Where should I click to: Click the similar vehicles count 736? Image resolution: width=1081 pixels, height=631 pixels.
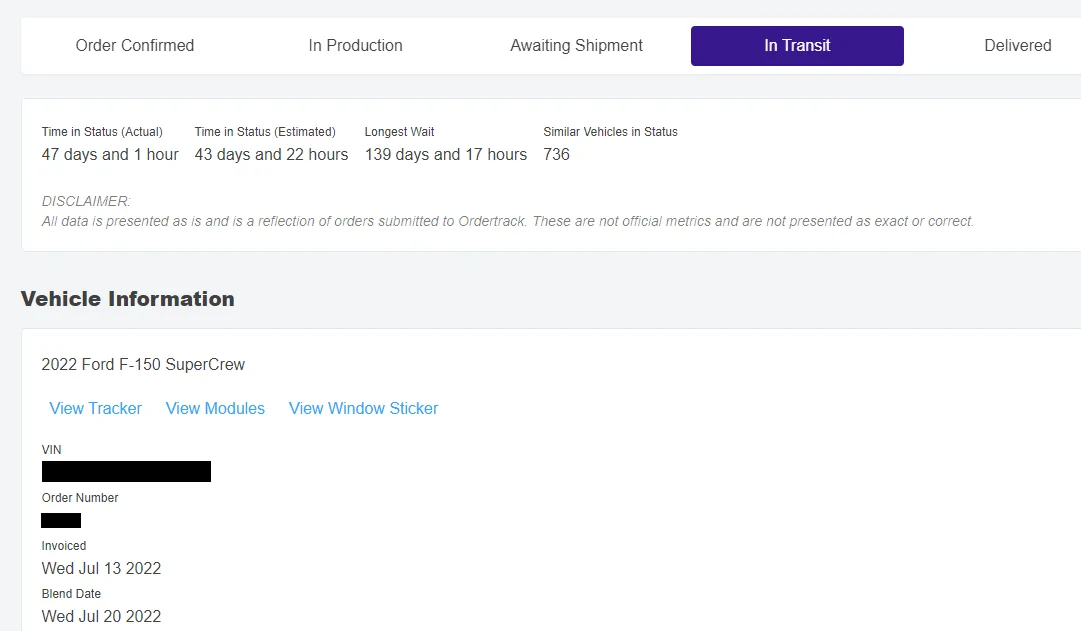(556, 155)
